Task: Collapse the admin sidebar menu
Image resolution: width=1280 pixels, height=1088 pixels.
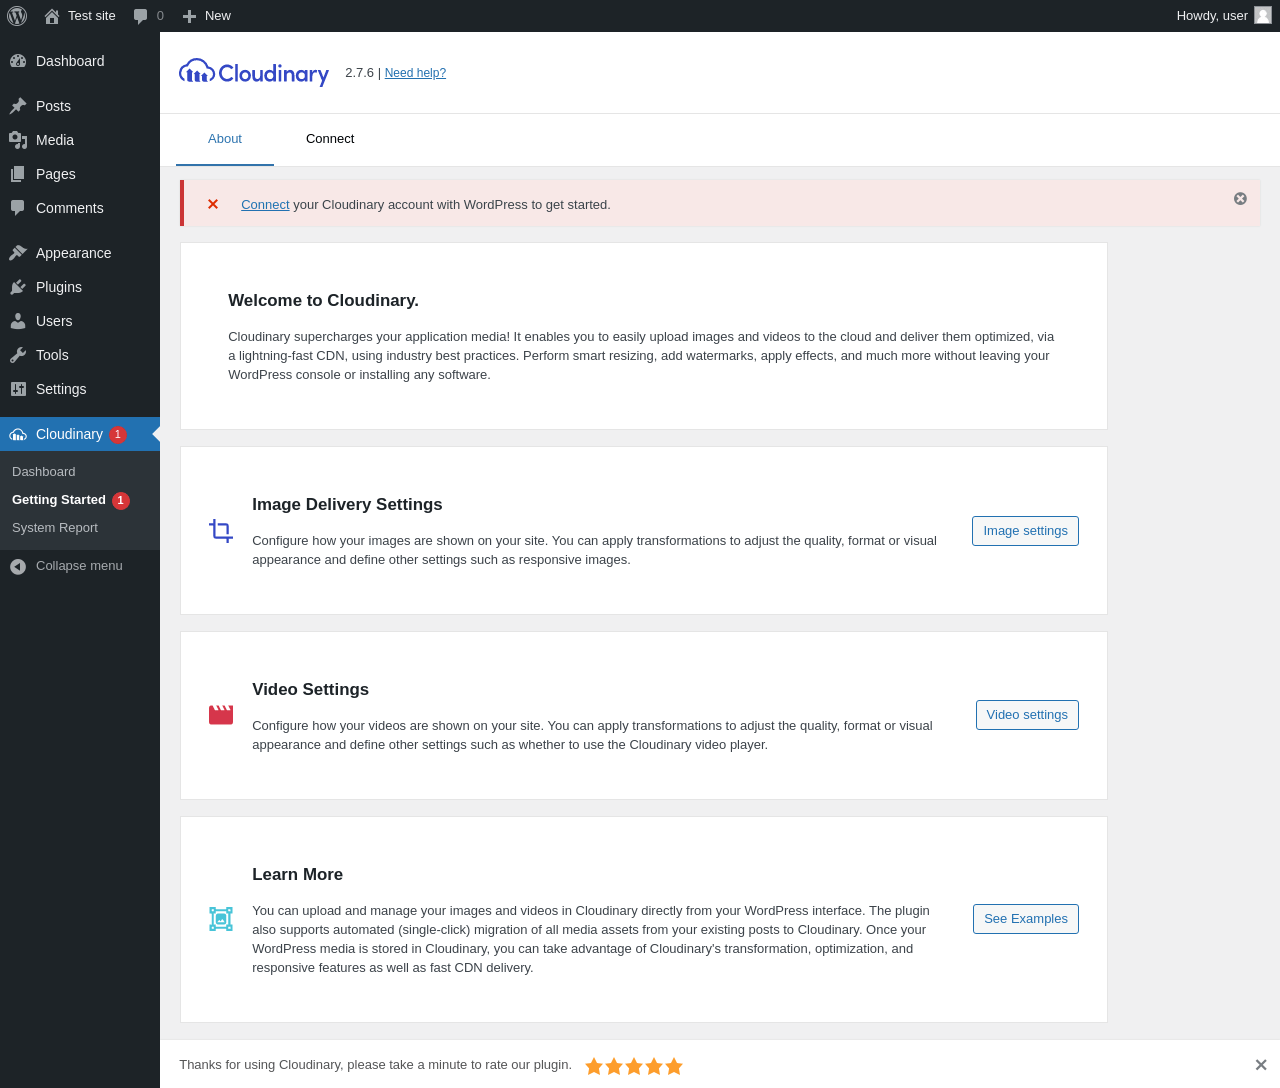Action: tap(79, 566)
